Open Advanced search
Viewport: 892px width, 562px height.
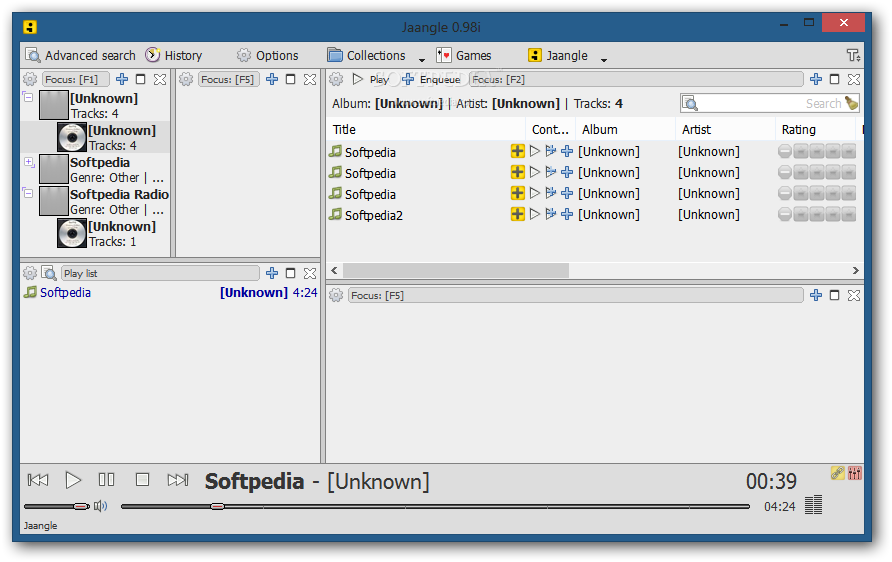80,55
